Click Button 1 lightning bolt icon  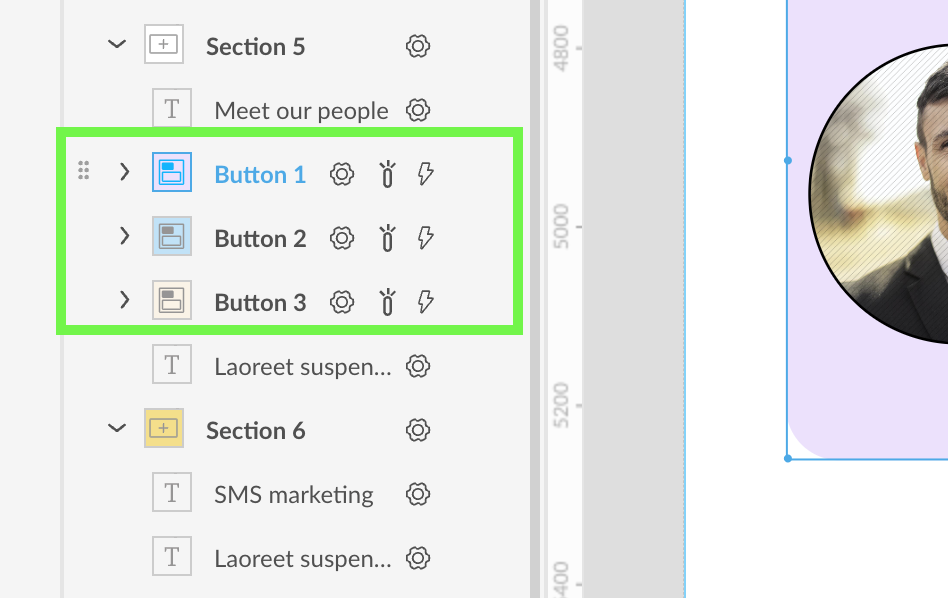pos(426,174)
